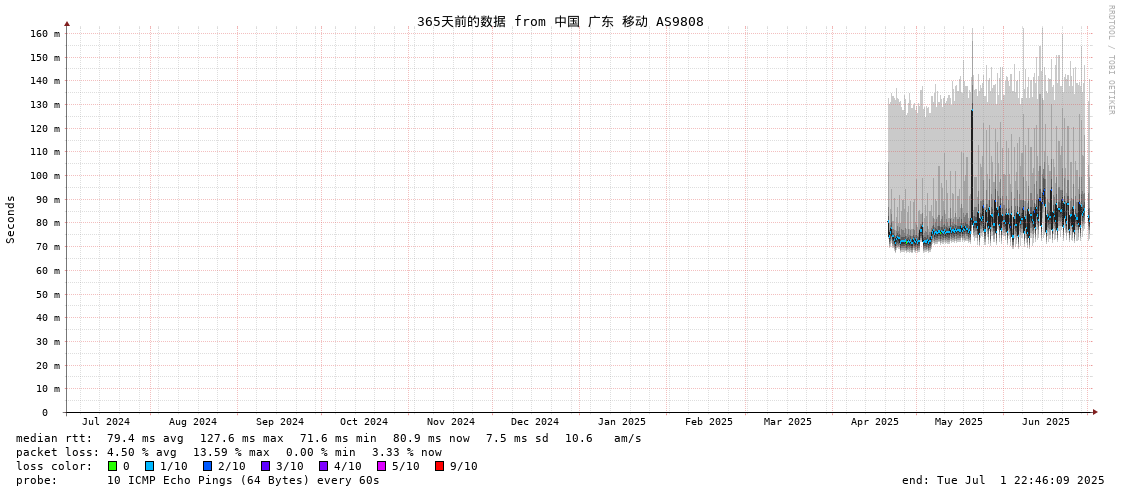Click the 'Aug 2024' x-axis label

pos(193,422)
